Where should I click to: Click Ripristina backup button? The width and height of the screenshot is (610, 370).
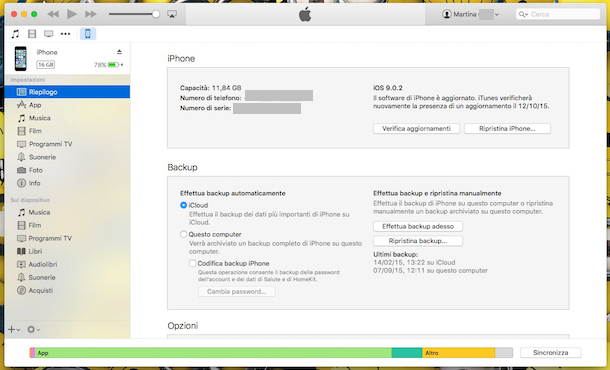(418, 241)
